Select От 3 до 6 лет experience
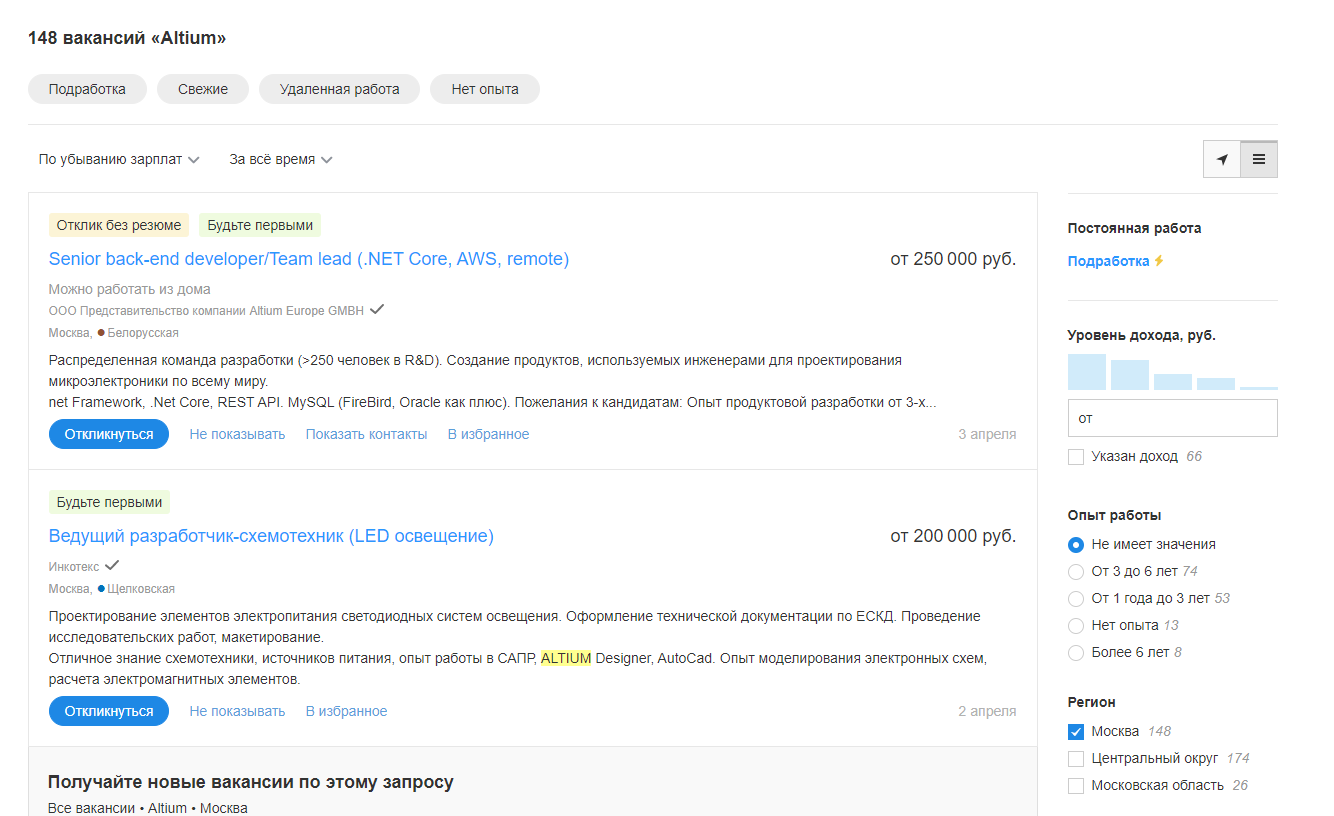This screenshot has height=816, width=1334. 1076,572
